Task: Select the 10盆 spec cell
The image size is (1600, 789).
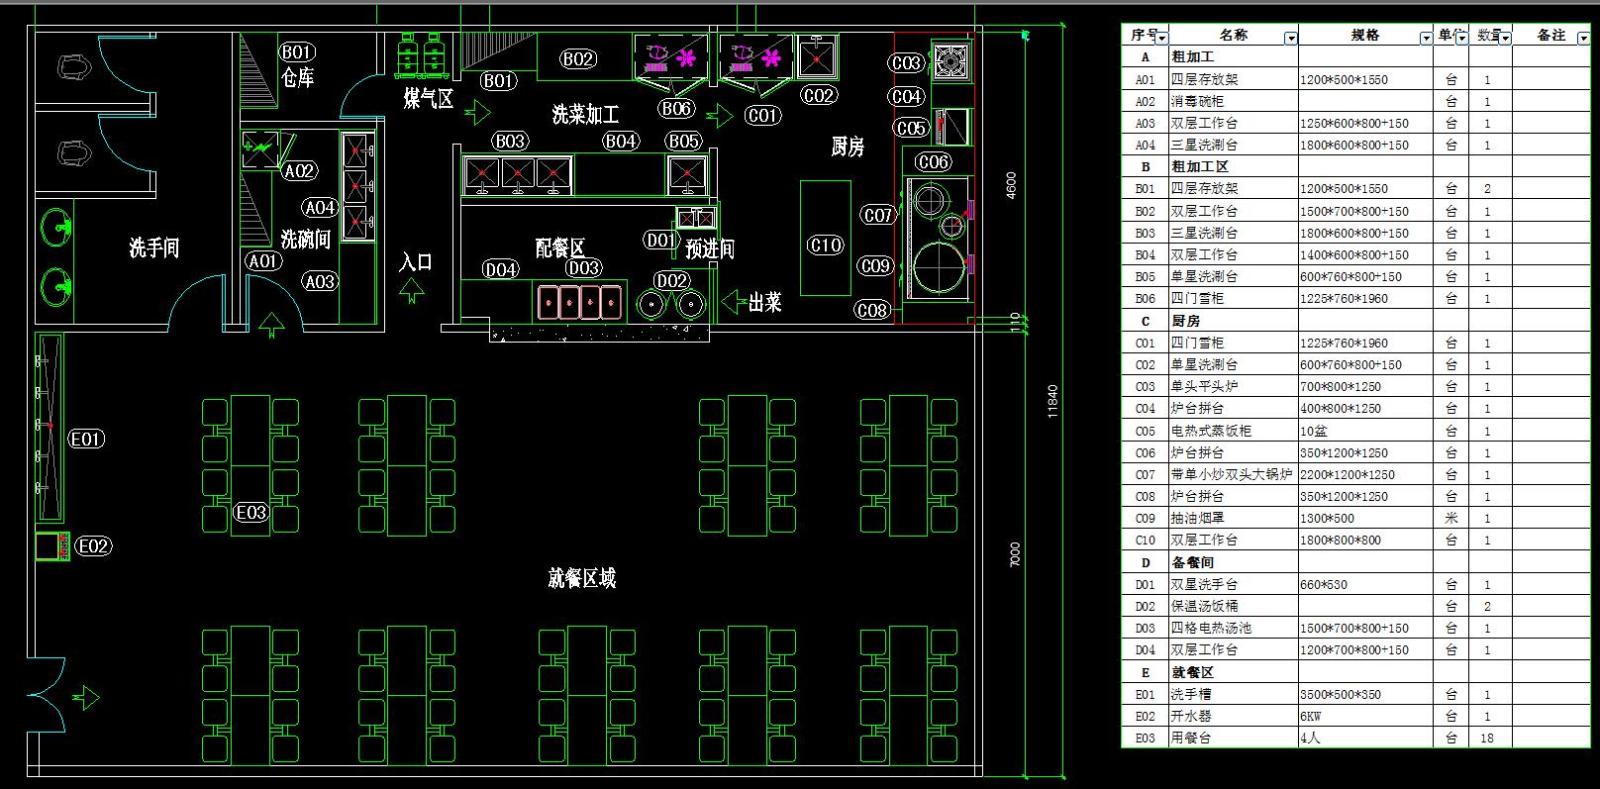Action: click(x=1366, y=431)
